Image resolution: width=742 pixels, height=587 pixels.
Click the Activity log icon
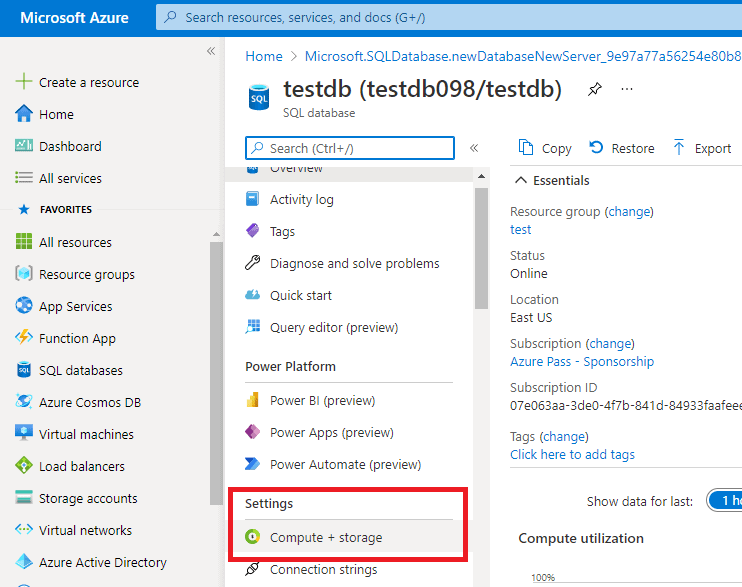point(253,199)
